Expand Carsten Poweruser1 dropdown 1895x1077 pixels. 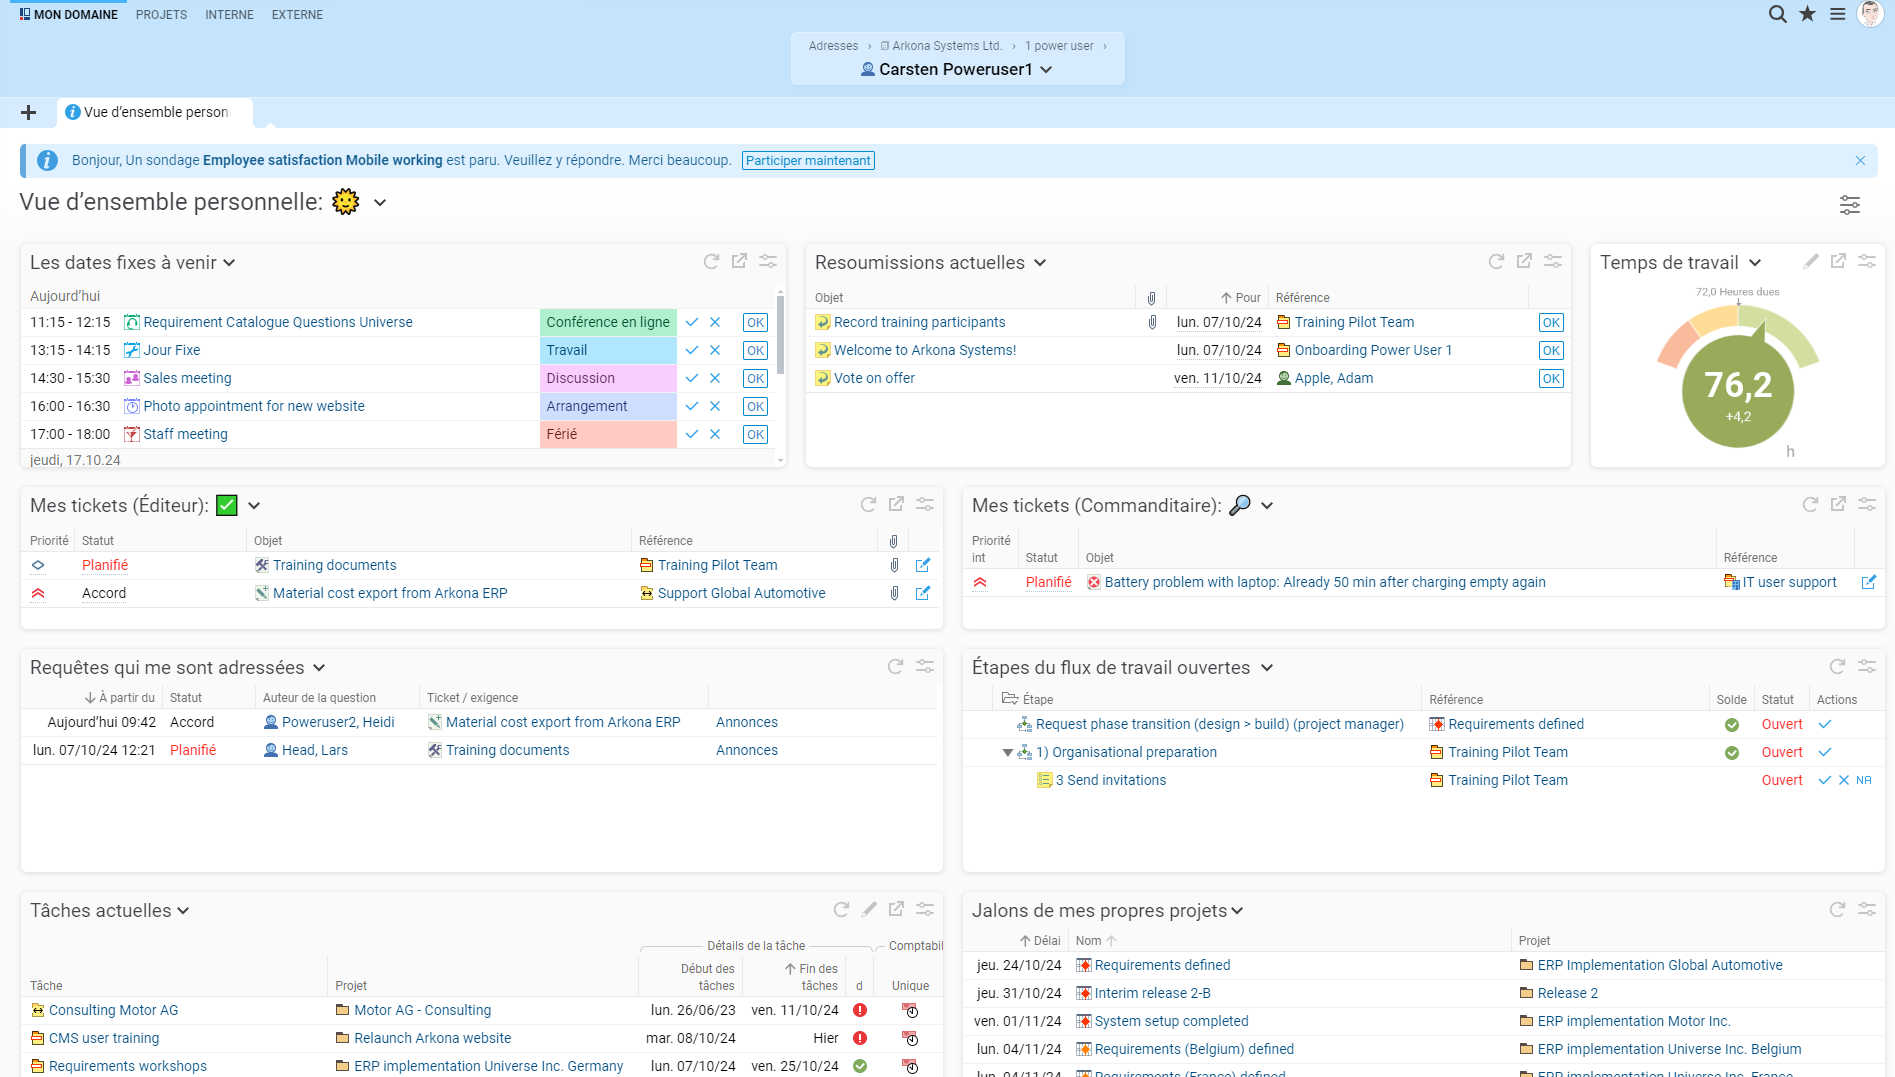click(1046, 70)
